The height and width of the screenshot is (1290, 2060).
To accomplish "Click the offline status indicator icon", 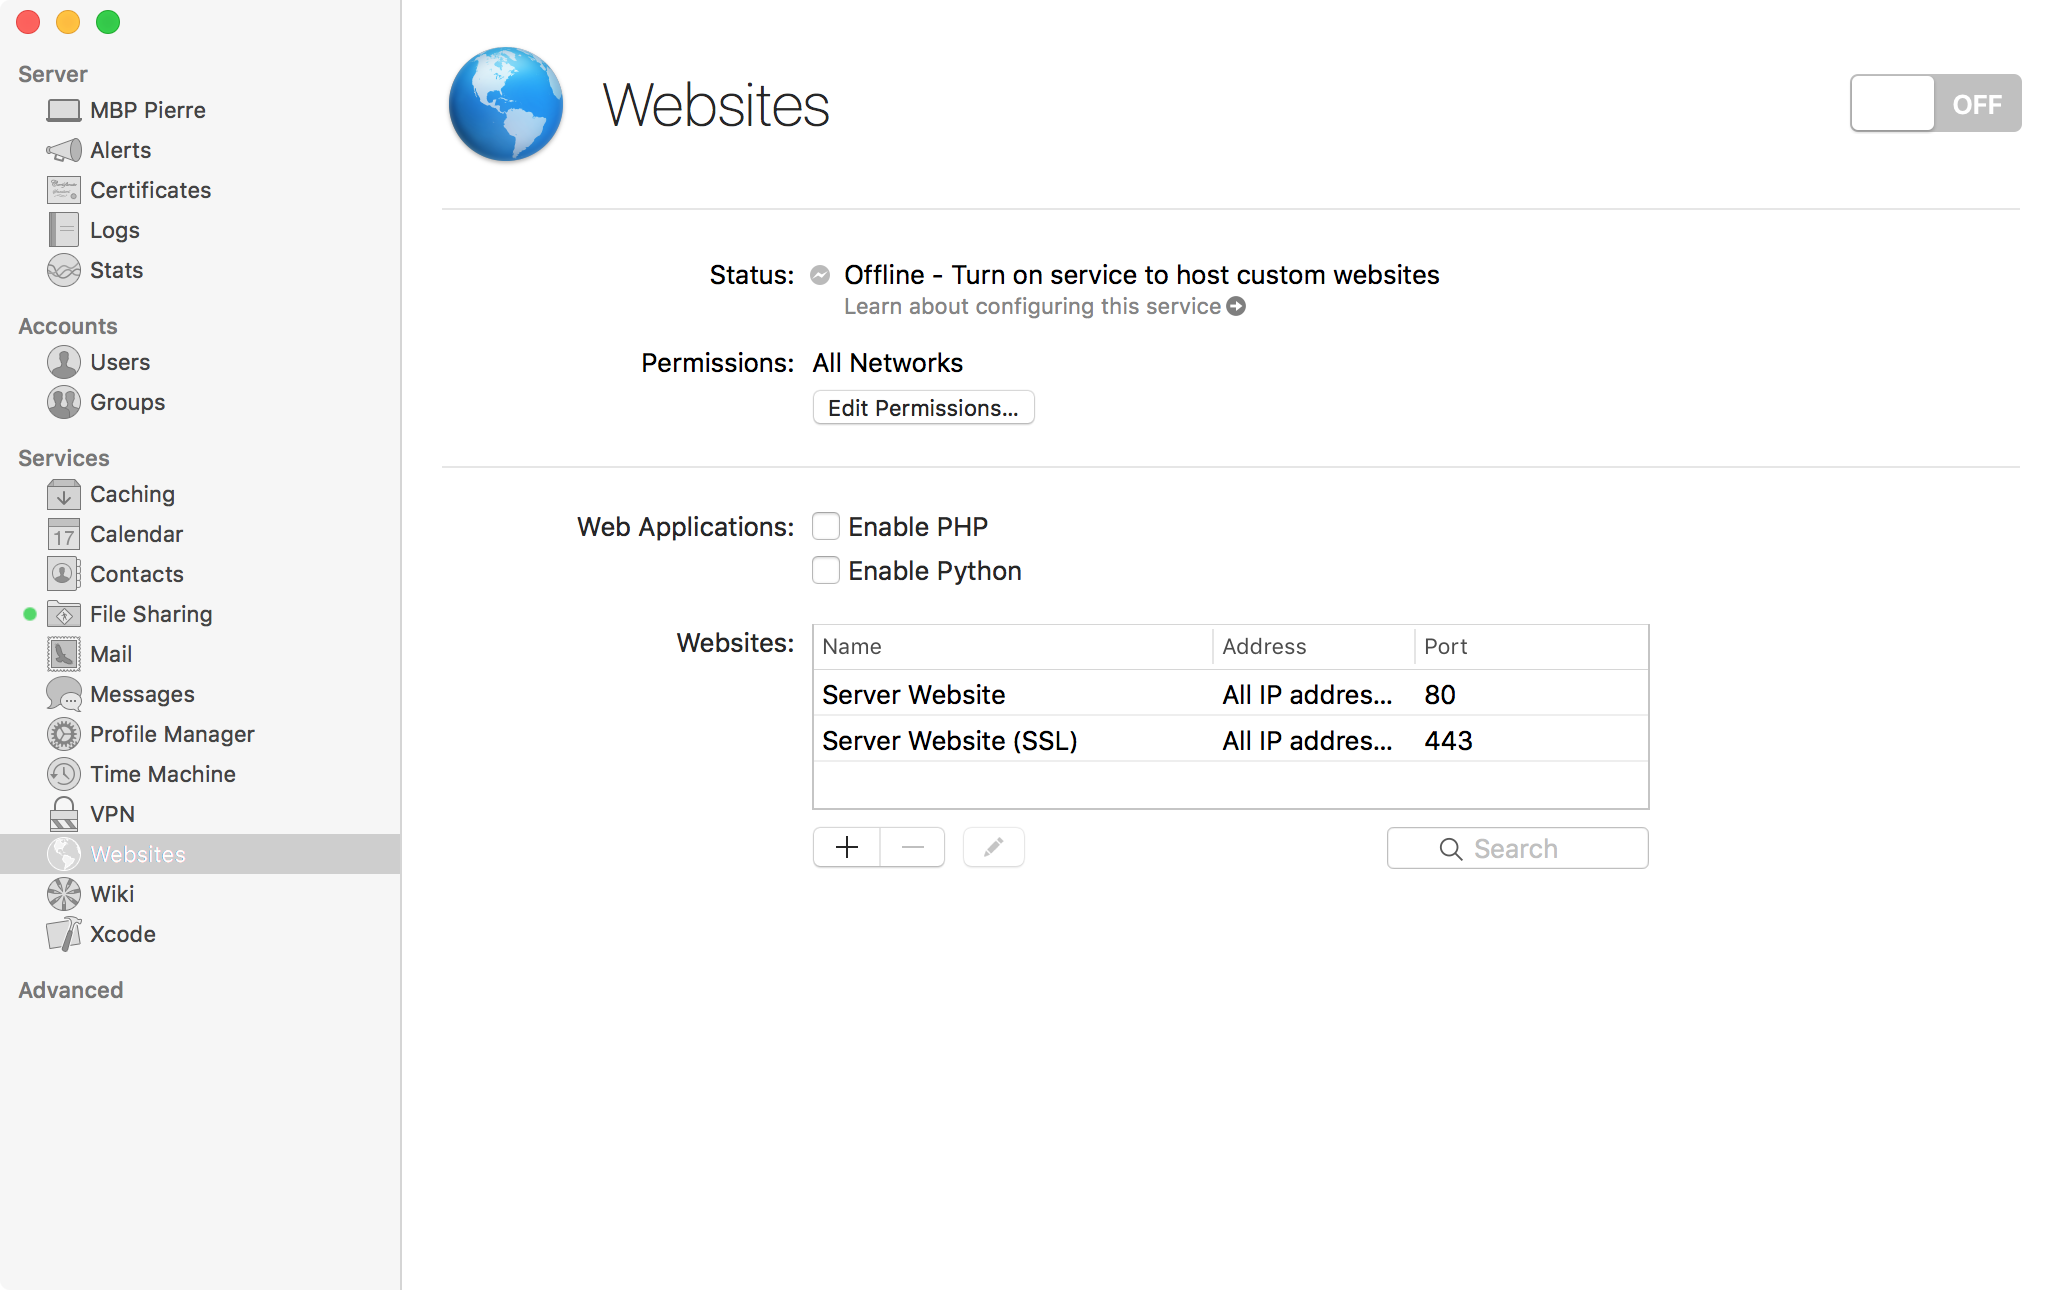I will [820, 275].
